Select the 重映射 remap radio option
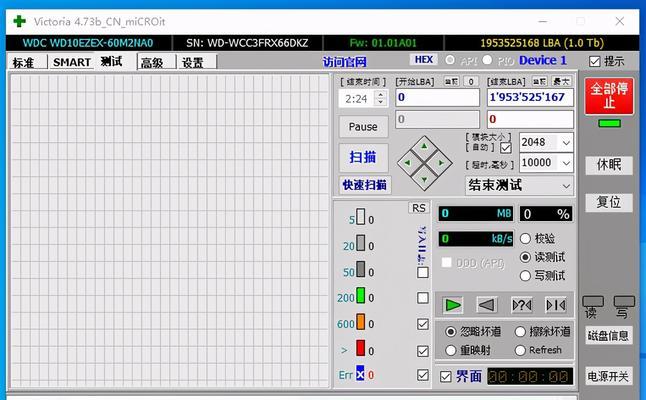Viewport: 646px width, 400px height. [450, 350]
